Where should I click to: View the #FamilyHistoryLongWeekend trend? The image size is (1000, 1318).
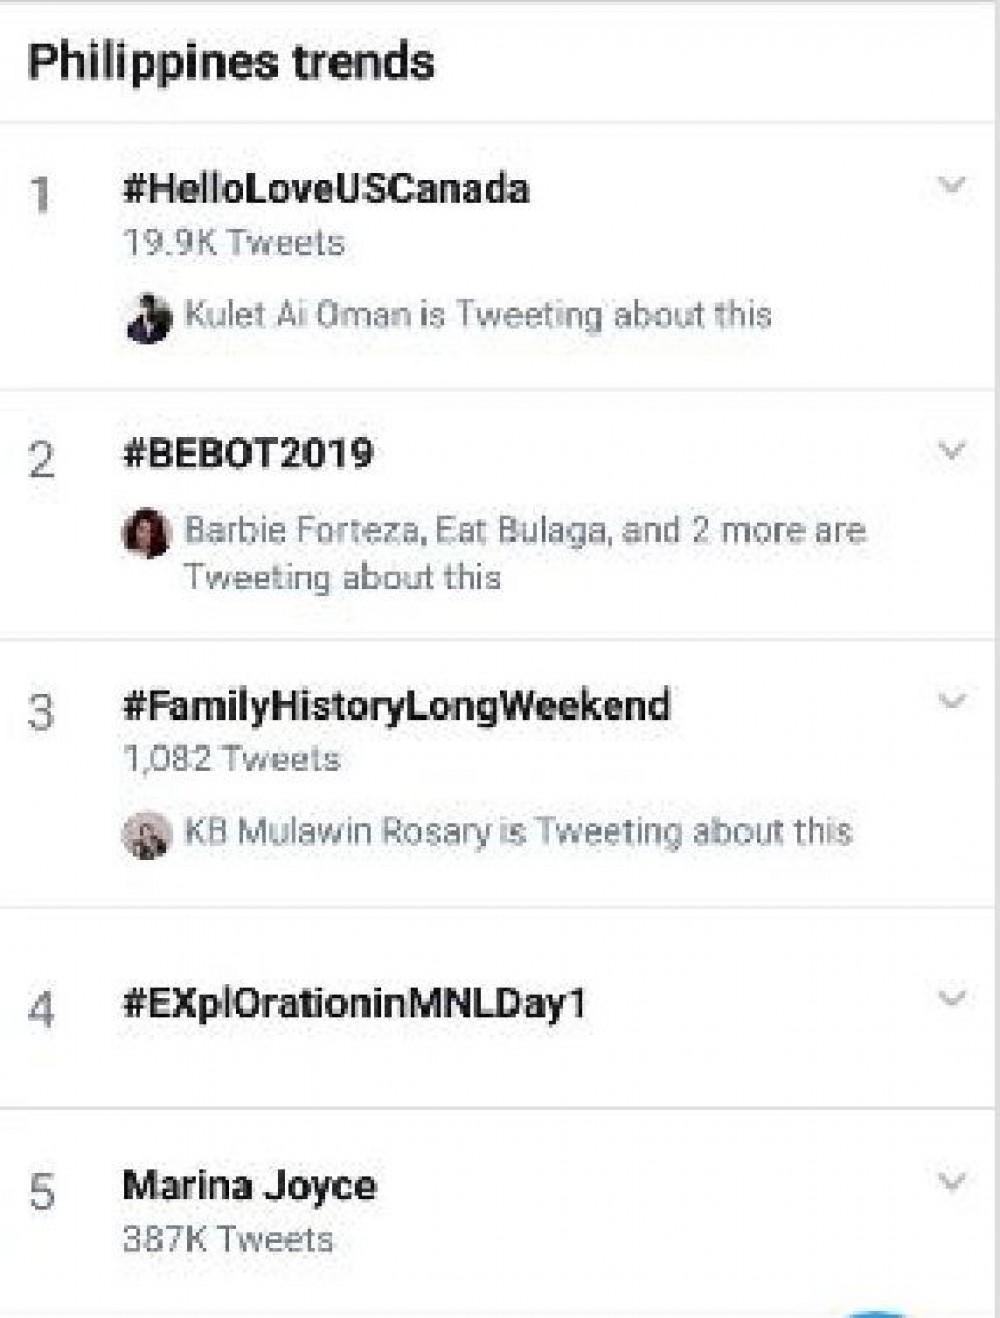pos(396,706)
